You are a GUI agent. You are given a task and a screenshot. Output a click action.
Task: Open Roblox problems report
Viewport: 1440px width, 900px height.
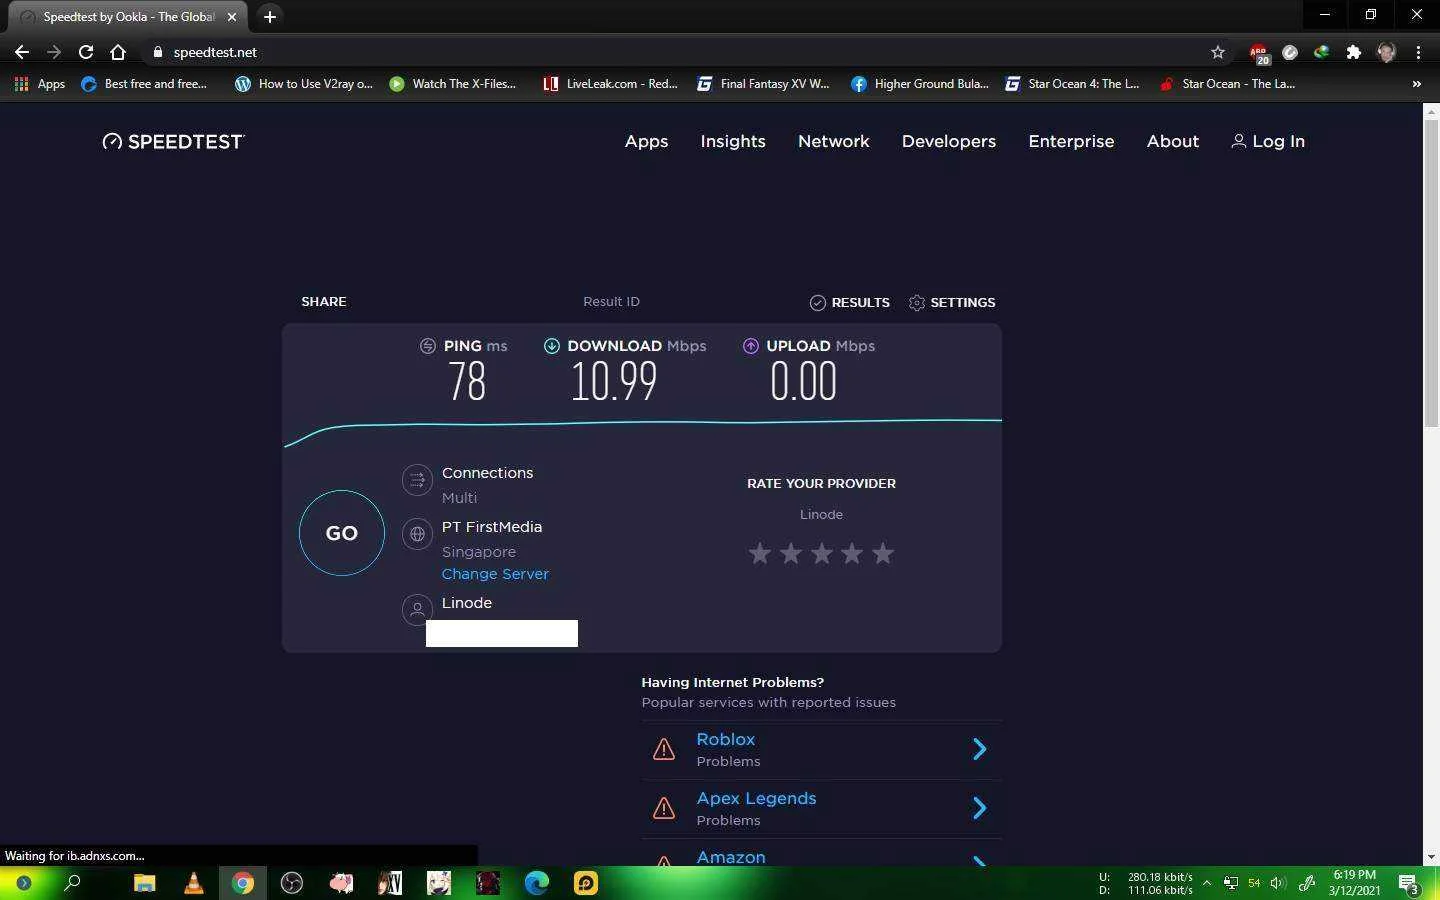726,739
